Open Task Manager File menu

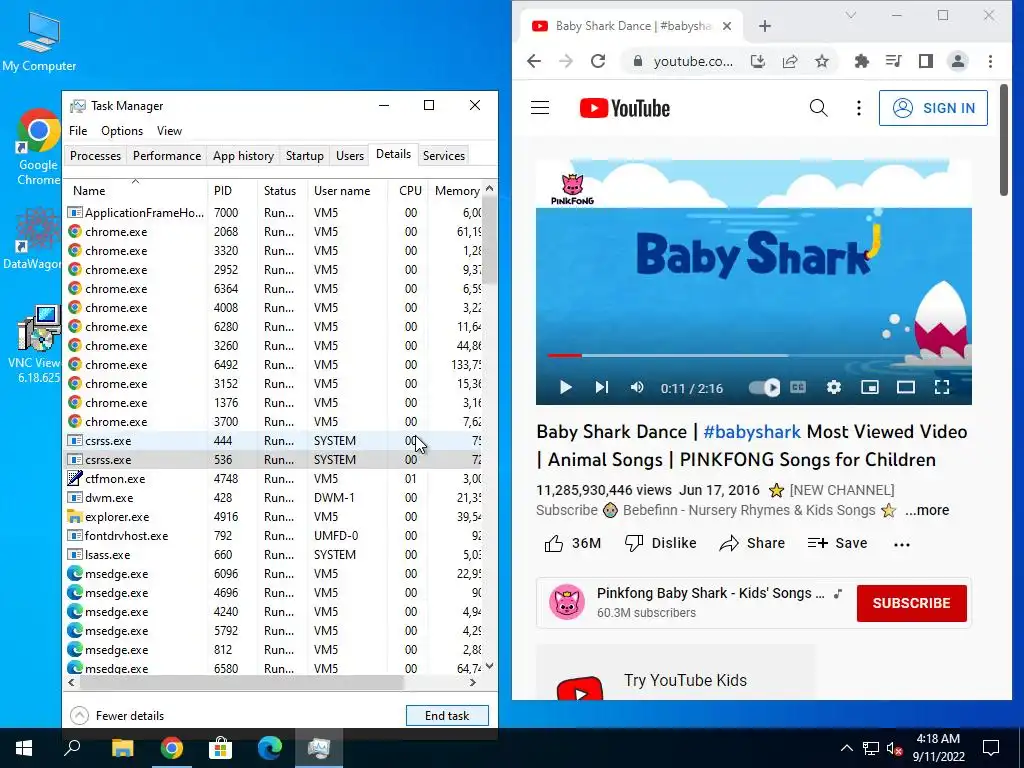(78, 131)
